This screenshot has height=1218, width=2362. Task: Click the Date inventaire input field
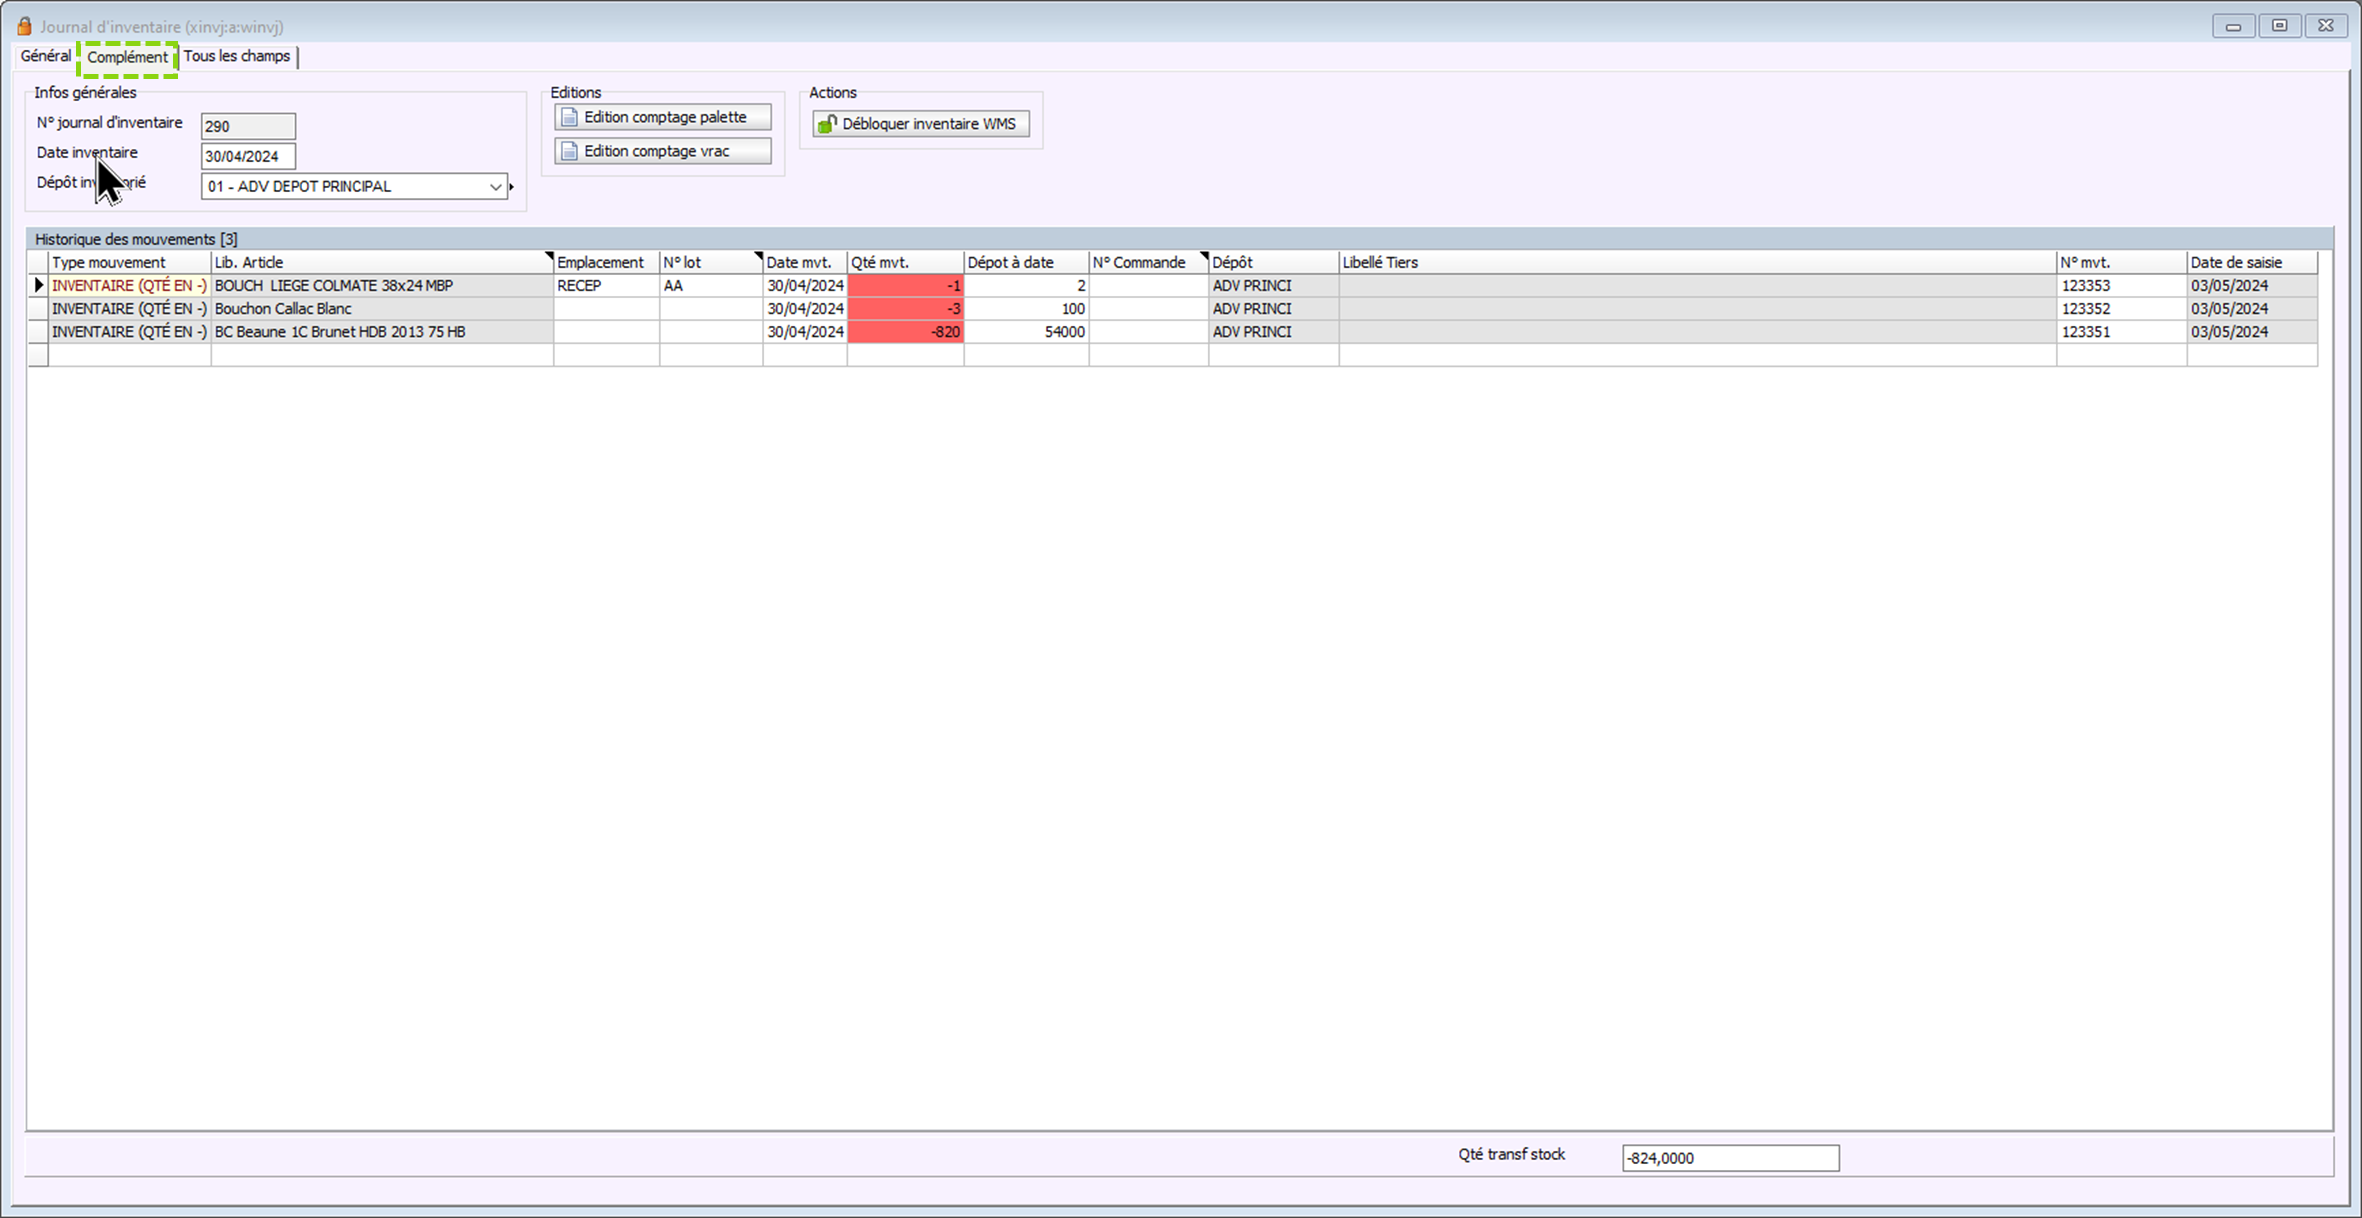point(248,156)
